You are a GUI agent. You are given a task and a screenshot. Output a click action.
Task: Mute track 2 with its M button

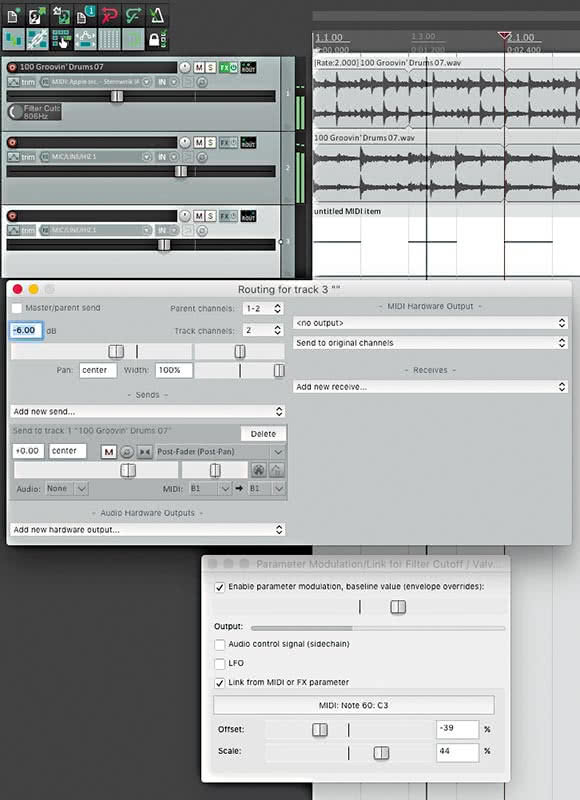199,142
